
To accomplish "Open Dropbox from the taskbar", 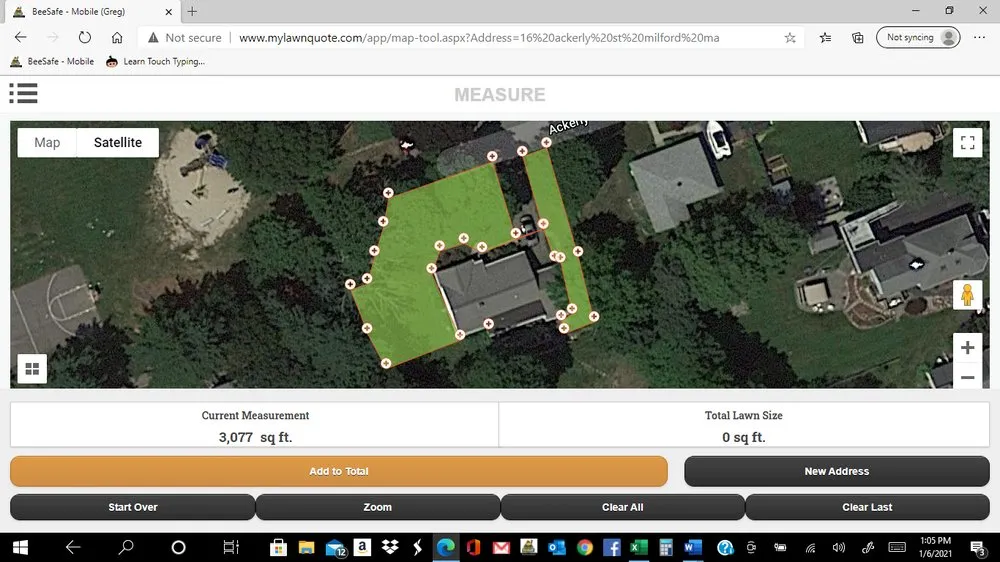I will 390,547.
